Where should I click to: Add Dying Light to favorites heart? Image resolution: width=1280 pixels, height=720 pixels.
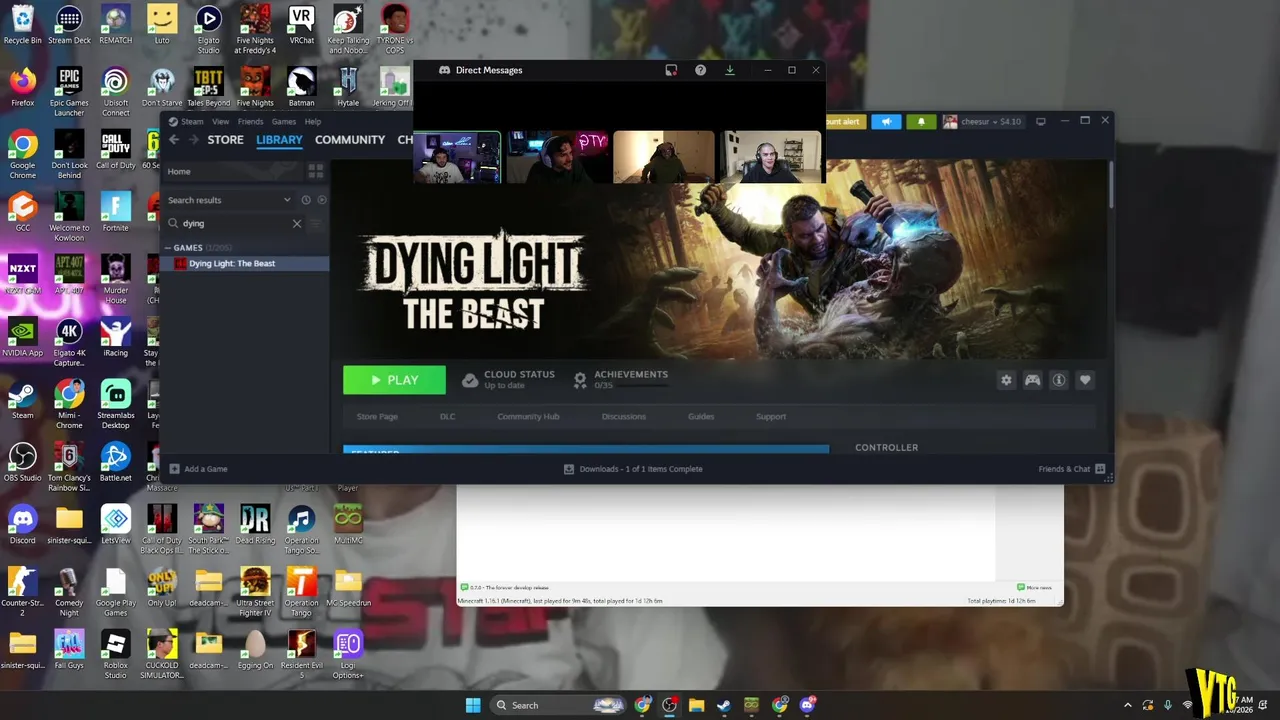coord(1084,380)
